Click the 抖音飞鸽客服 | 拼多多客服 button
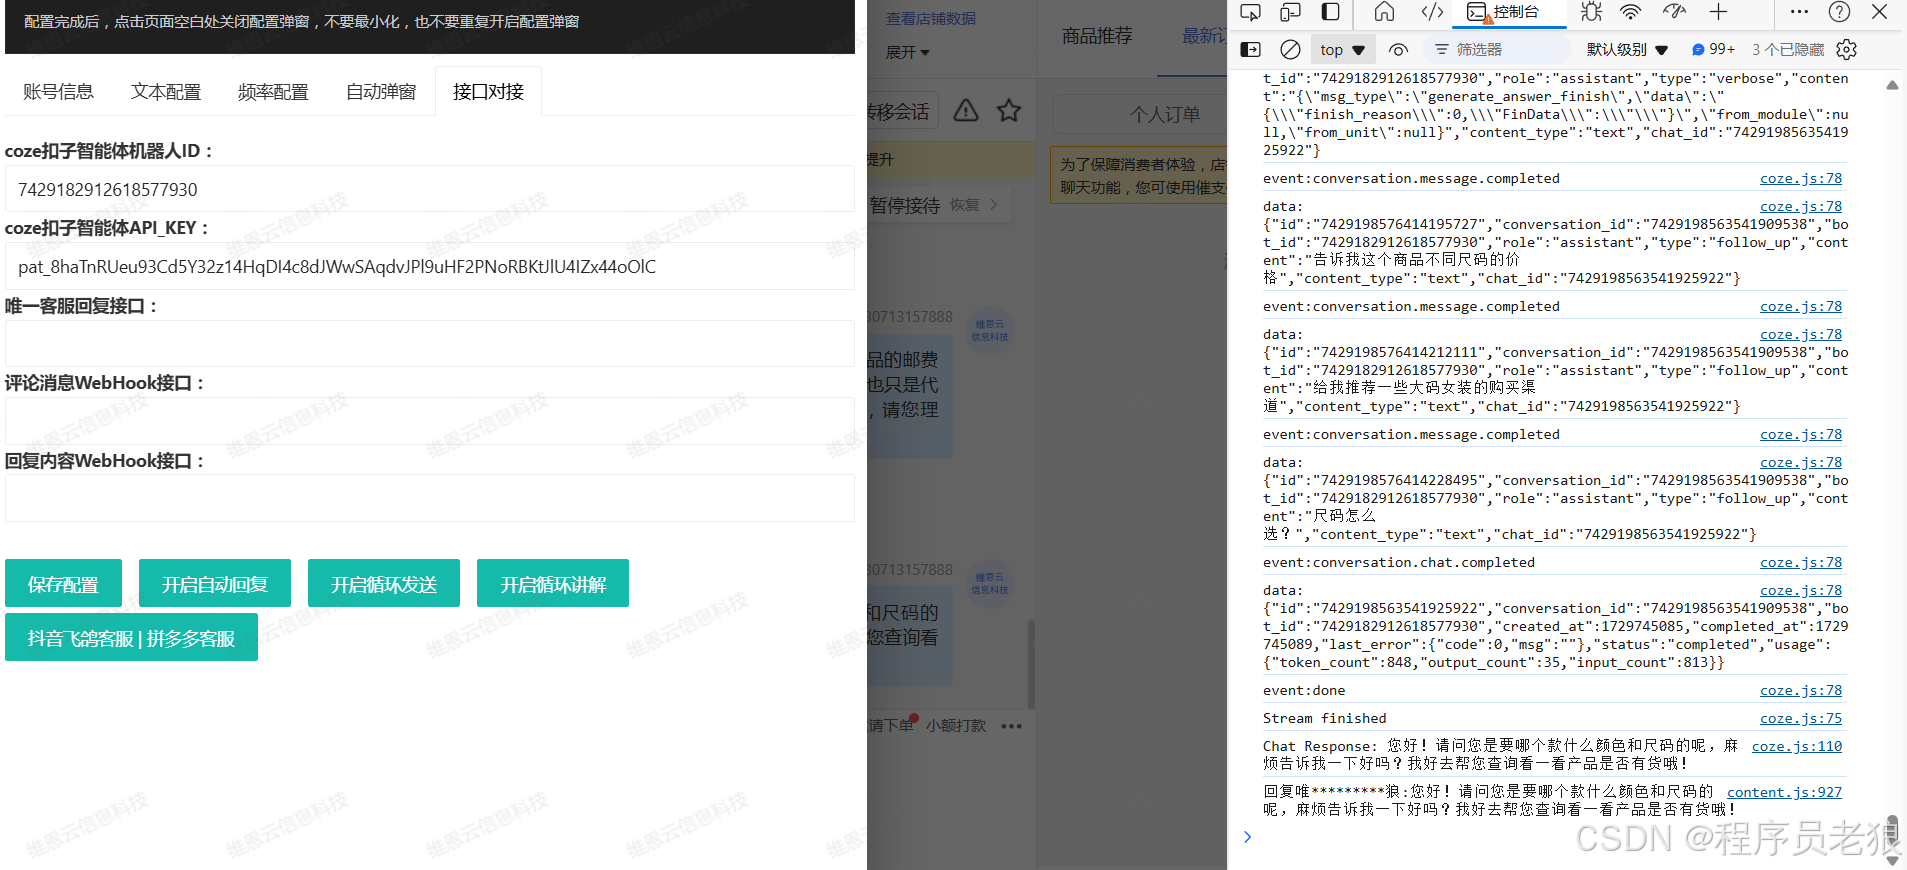 pyautogui.click(x=131, y=638)
